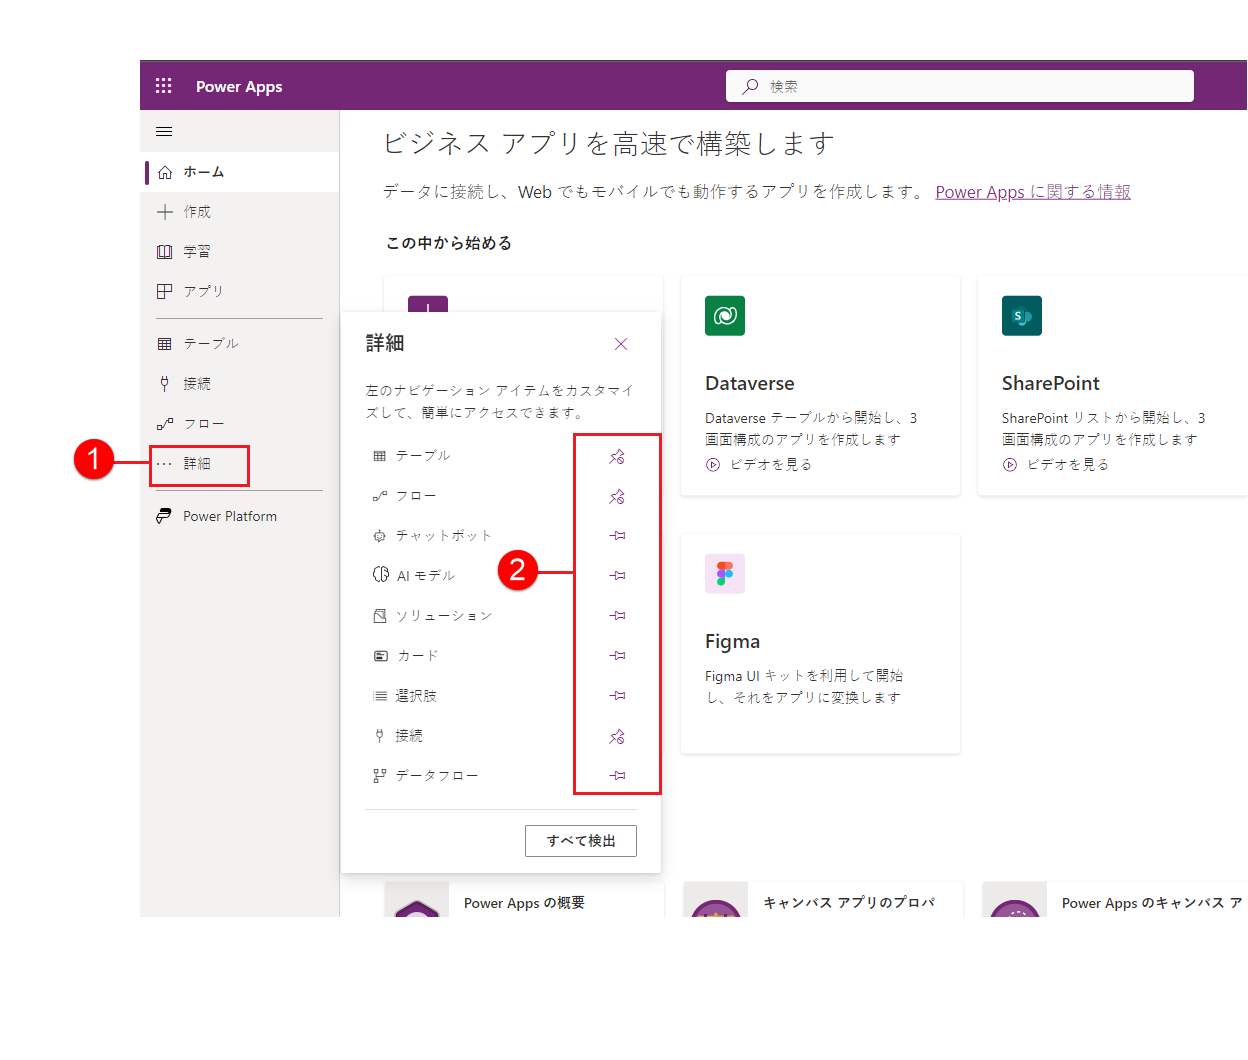Click the Figma card icon
1248x1060 pixels.
(x=725, y=574)
